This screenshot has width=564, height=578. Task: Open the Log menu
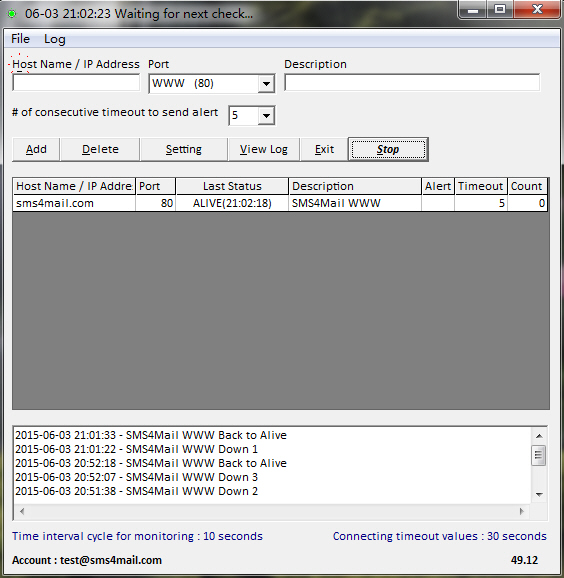pyautogui.click(x=55, y=39)
